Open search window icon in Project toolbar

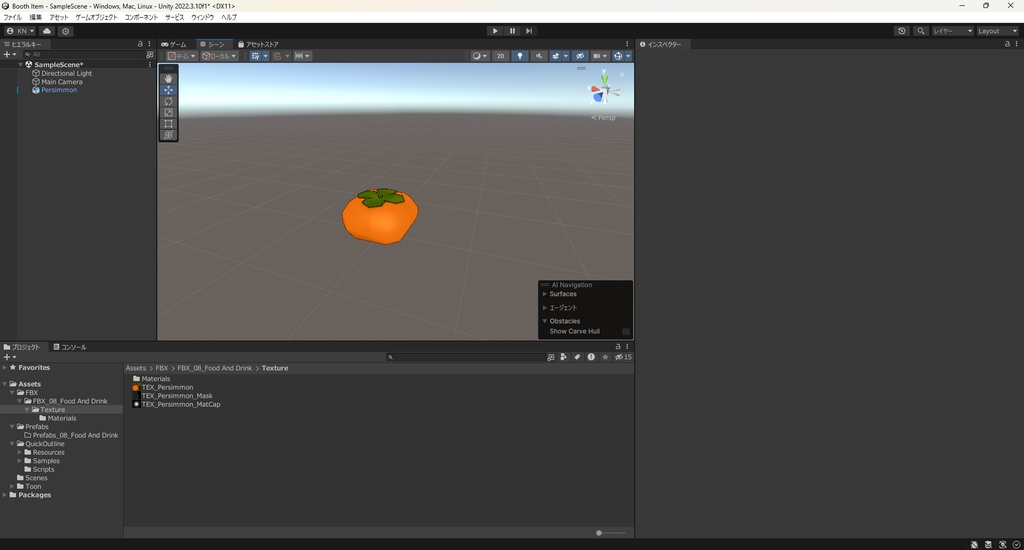click(551, 357)
